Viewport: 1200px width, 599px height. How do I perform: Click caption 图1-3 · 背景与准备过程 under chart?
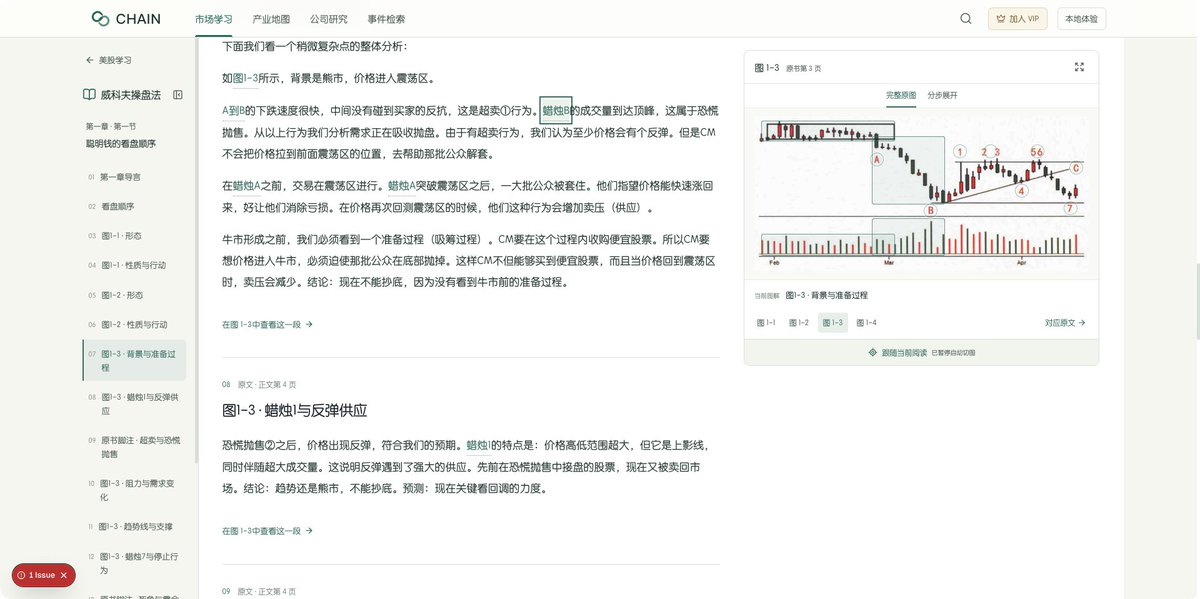click(827, 295)
